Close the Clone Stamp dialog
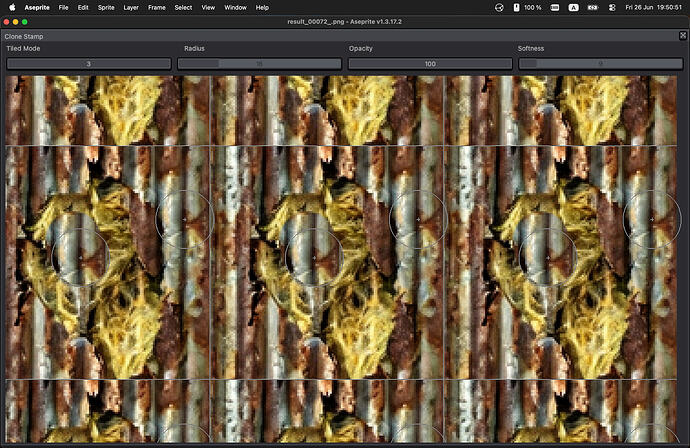This screenshot has width=690, height=448. coord(683,36)
